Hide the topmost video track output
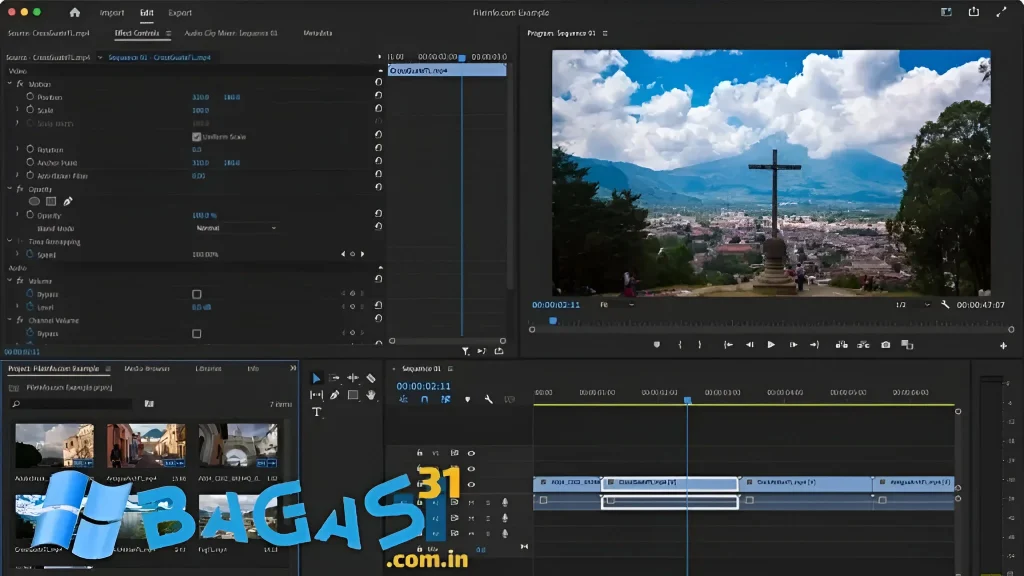Viewport: 1024px width, 576px height. 471,453
